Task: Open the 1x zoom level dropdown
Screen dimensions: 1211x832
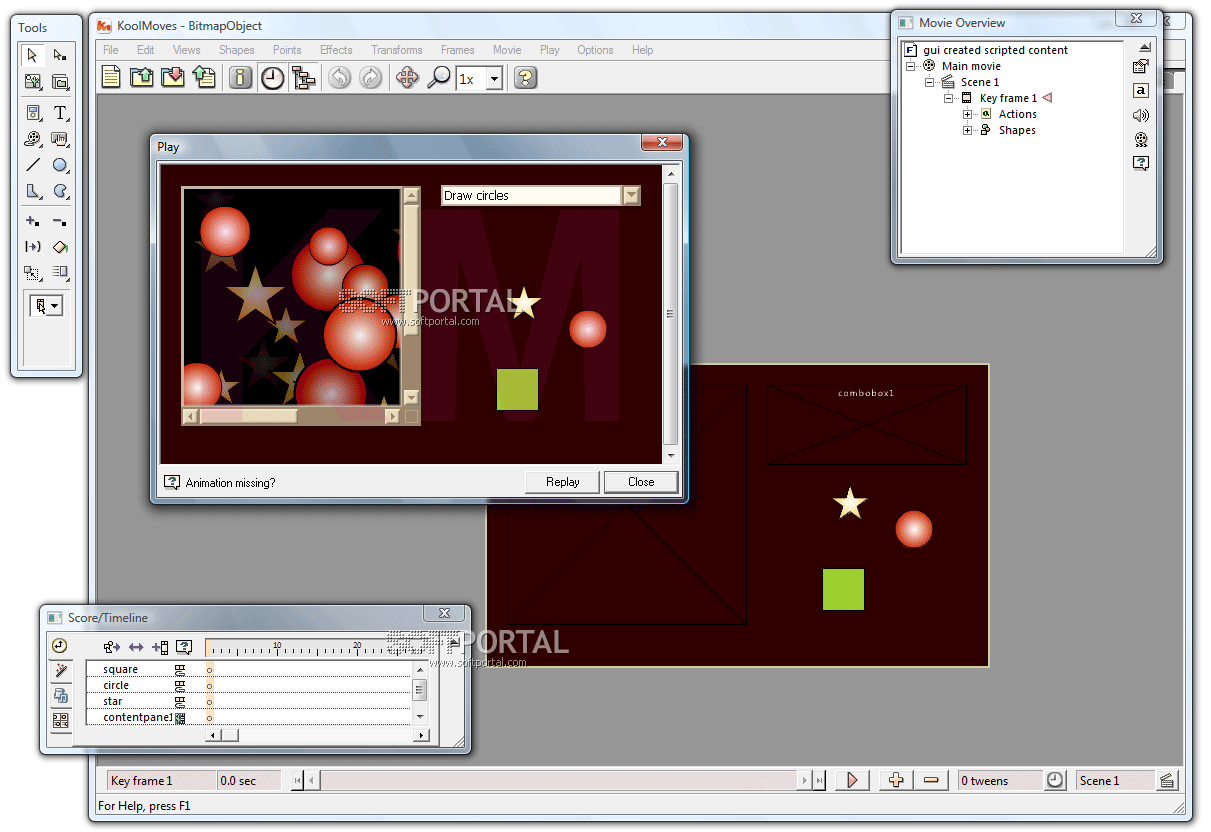Action: pyautogui.click(x=494, y=79)
